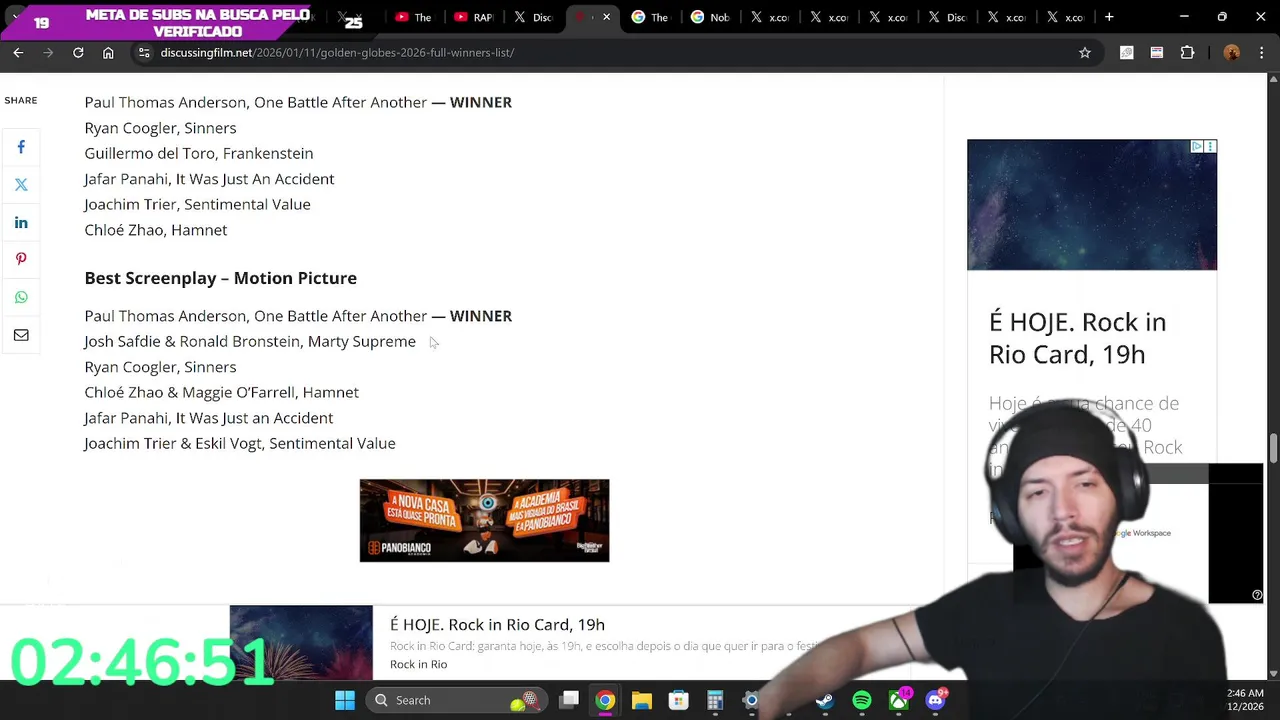Open the Chrome three-dot menu

point(1260,52)
